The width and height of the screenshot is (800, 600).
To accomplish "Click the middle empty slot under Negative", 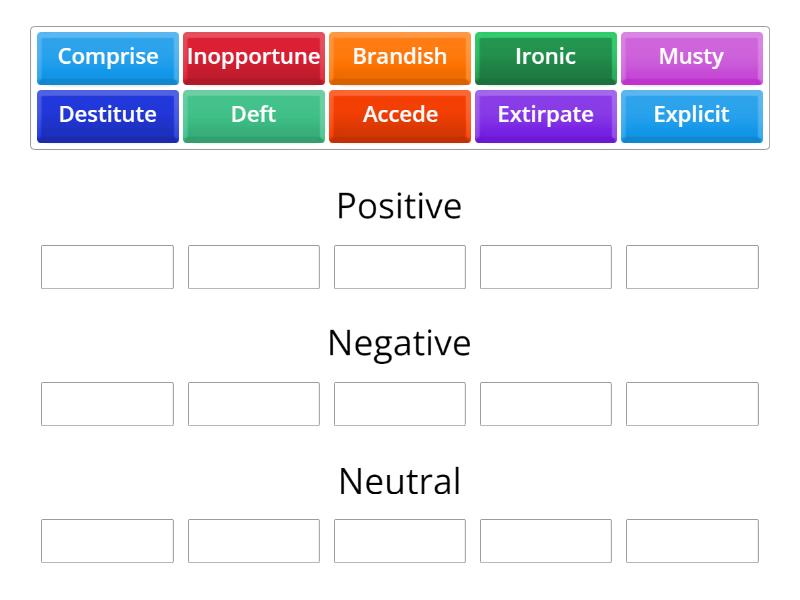I will pyautogui.click(x=400, y=404).
